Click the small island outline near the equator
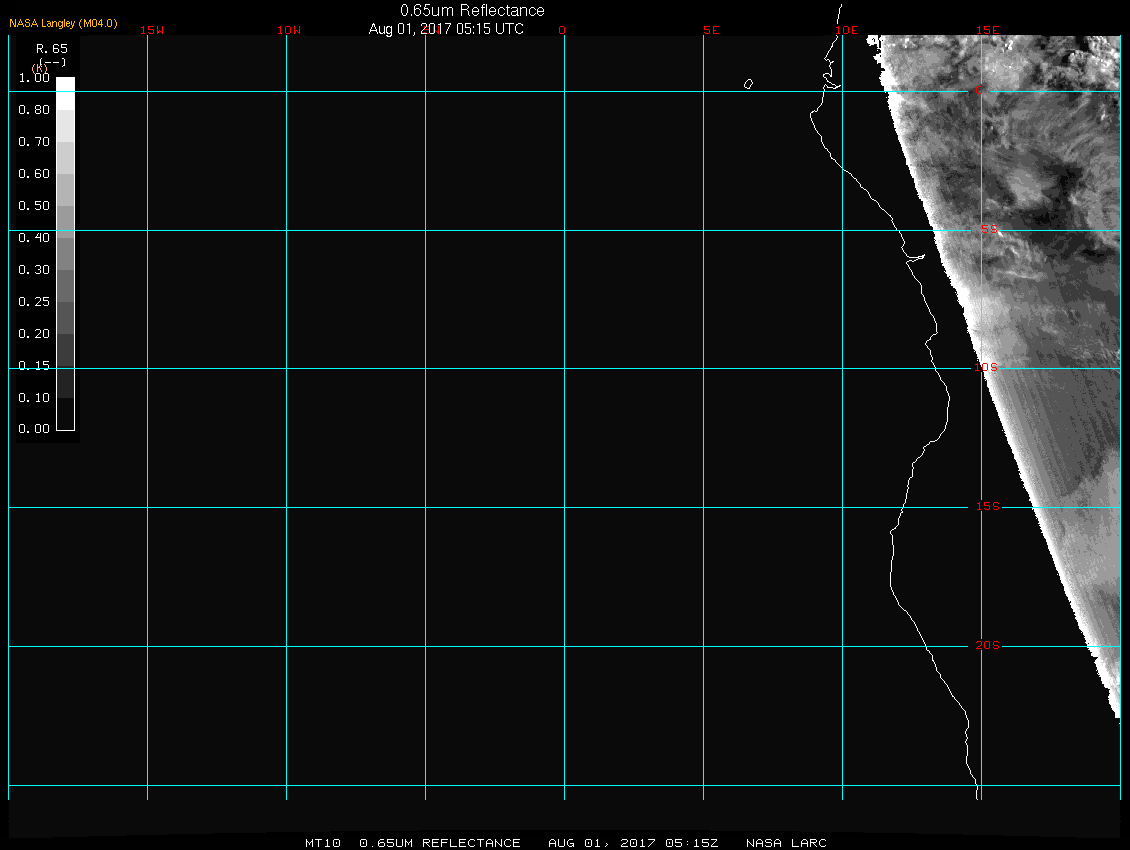This screenshot has width=1130, height=850. pos(748,84)
